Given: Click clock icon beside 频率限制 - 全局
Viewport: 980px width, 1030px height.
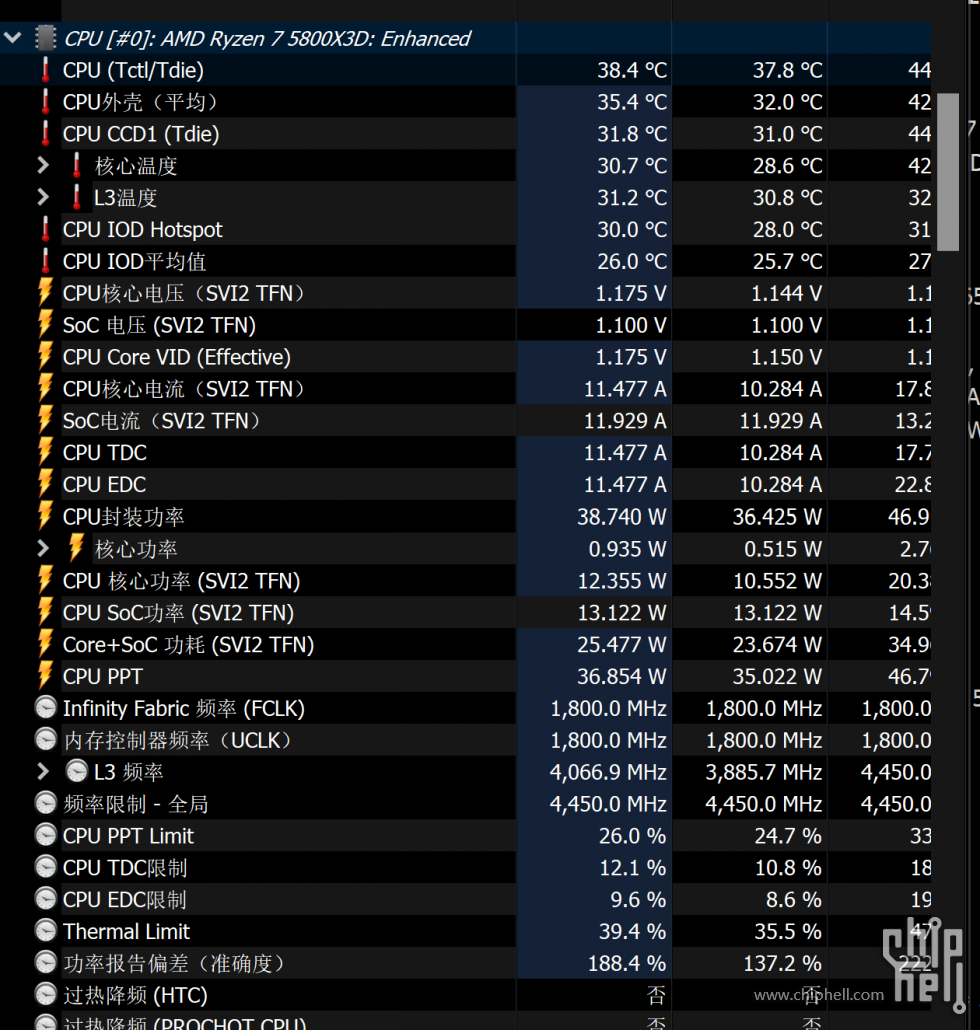Looking at the screenshot, I should pos(46,803).
